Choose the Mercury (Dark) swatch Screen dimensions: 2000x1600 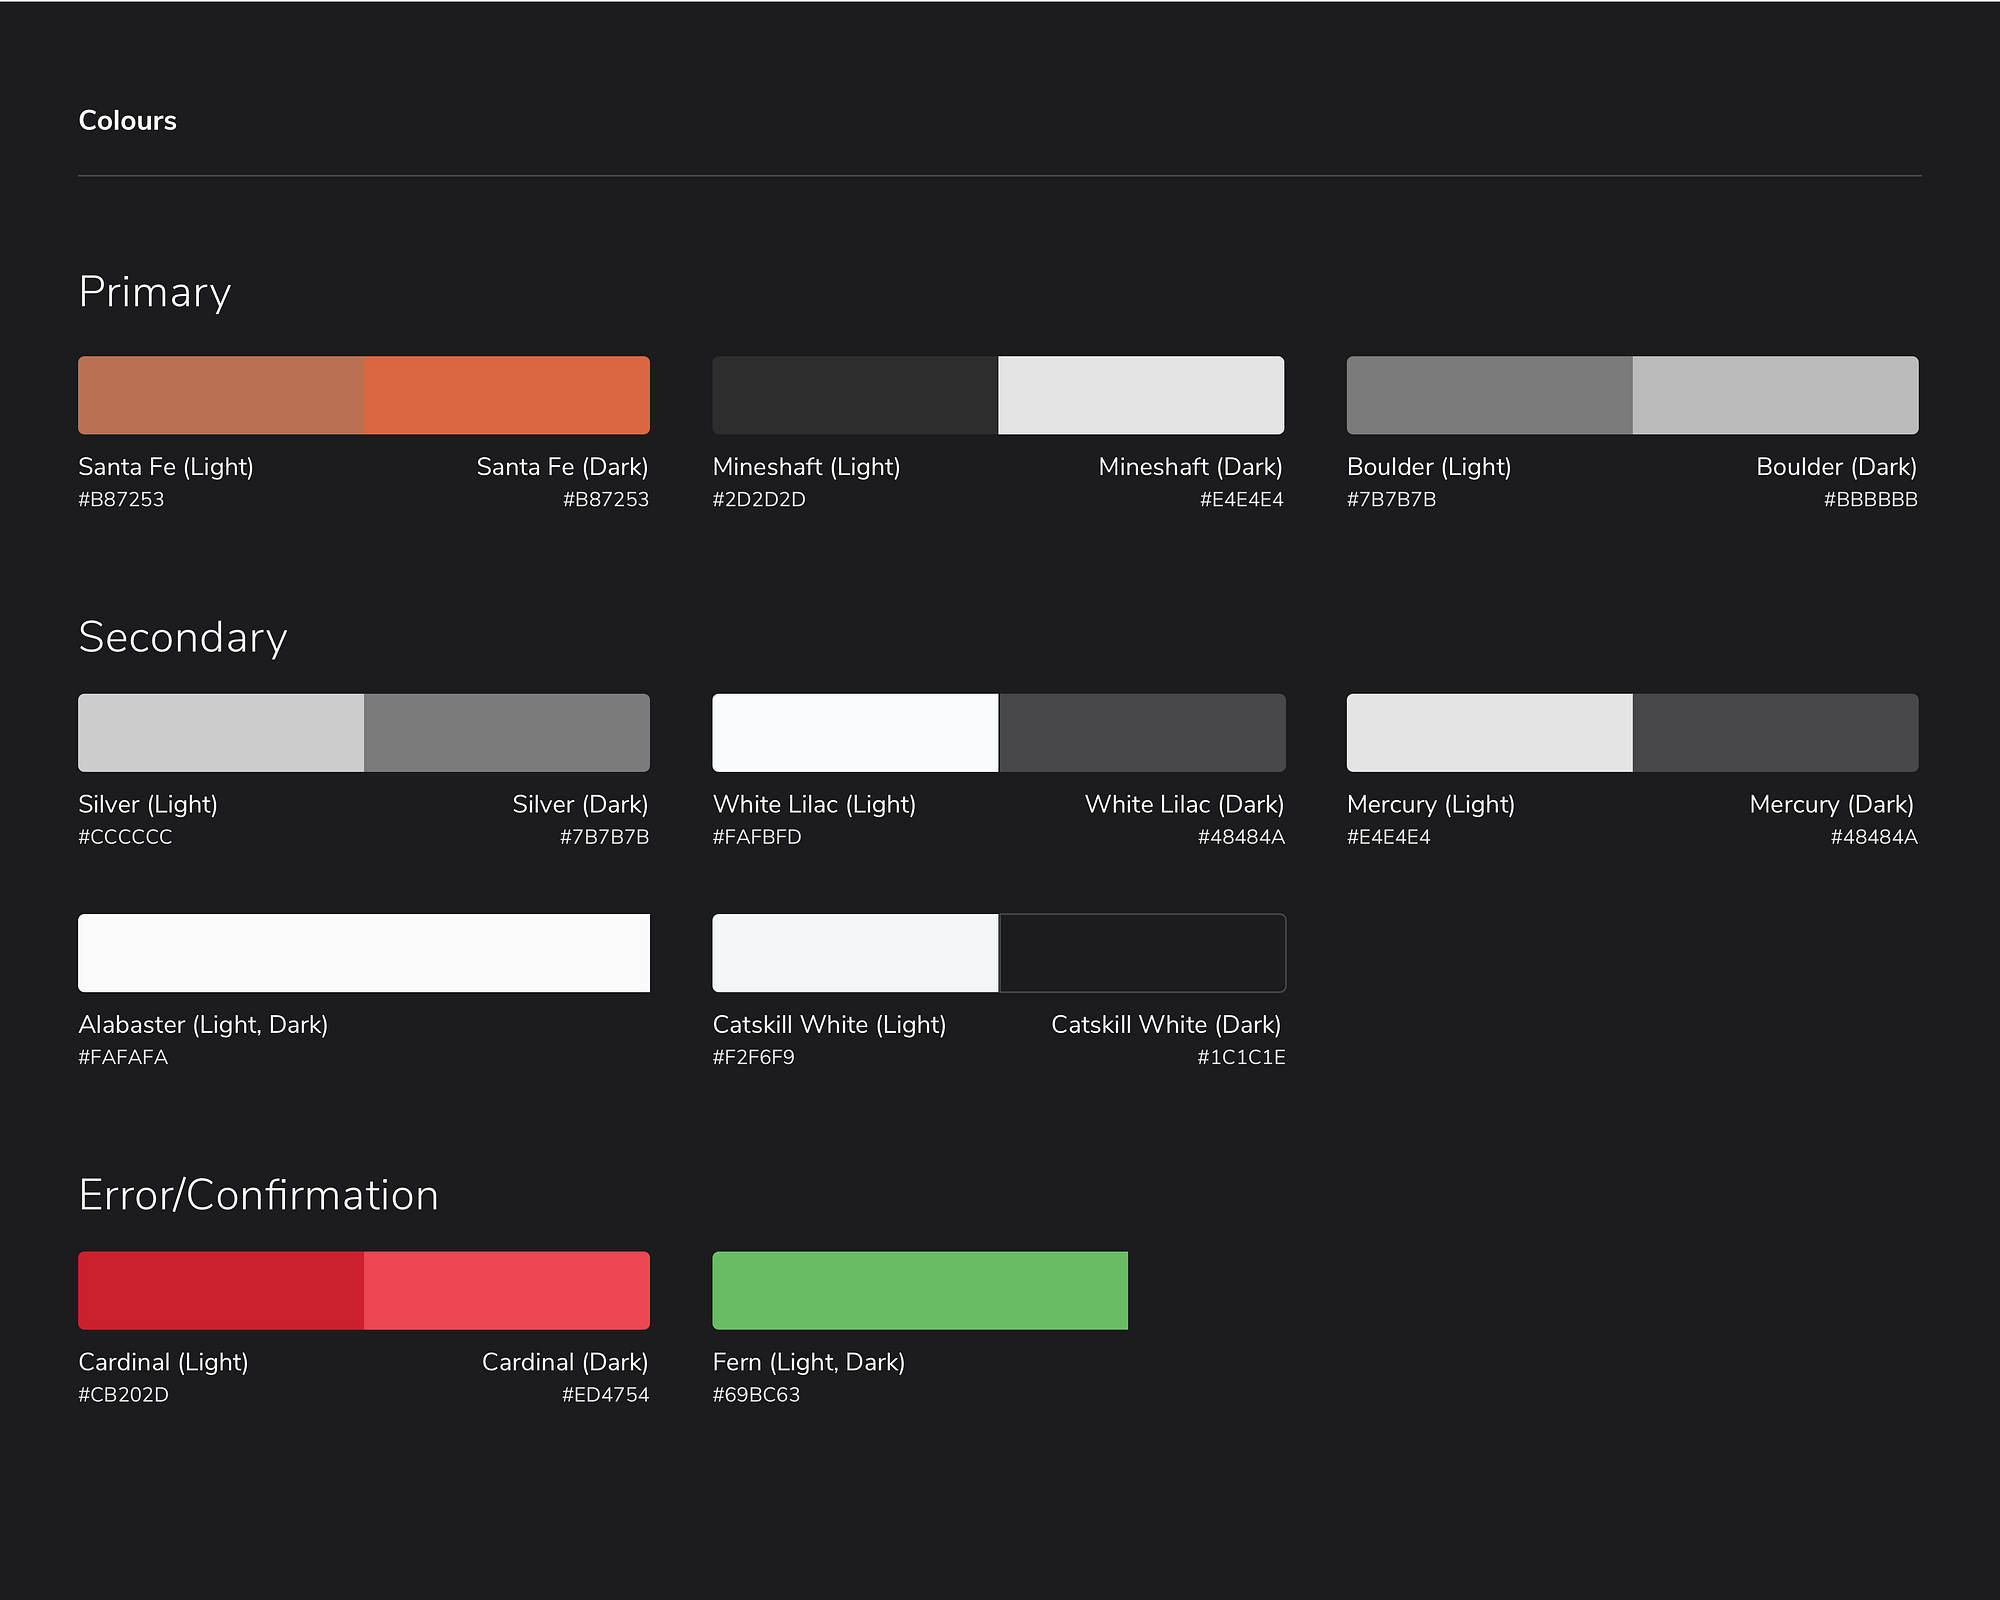(1775, 733)
